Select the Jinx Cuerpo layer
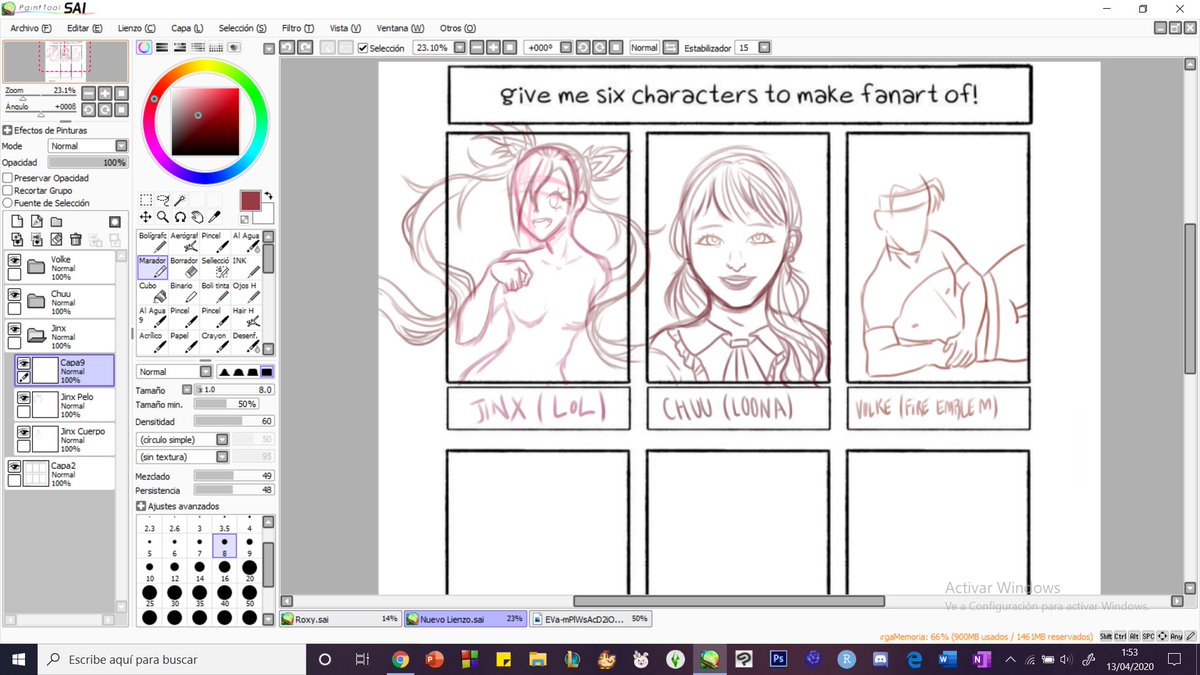The width and height of the screenshot is (1200, 675). coord(65,438)
